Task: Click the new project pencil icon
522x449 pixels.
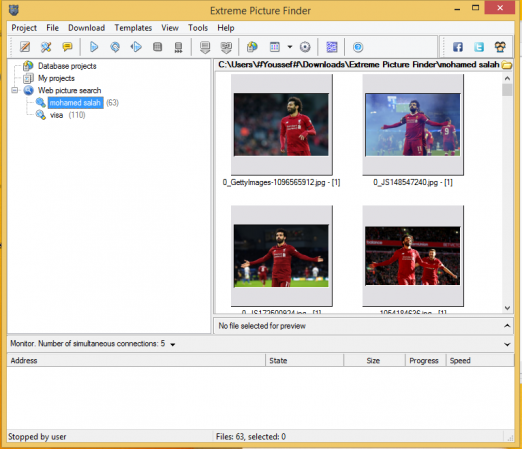Action: [25, 47]
